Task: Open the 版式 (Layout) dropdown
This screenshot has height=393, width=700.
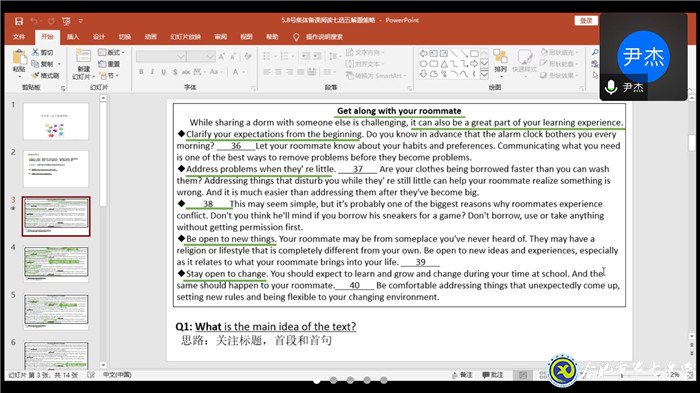Action: tap(111, 52)
